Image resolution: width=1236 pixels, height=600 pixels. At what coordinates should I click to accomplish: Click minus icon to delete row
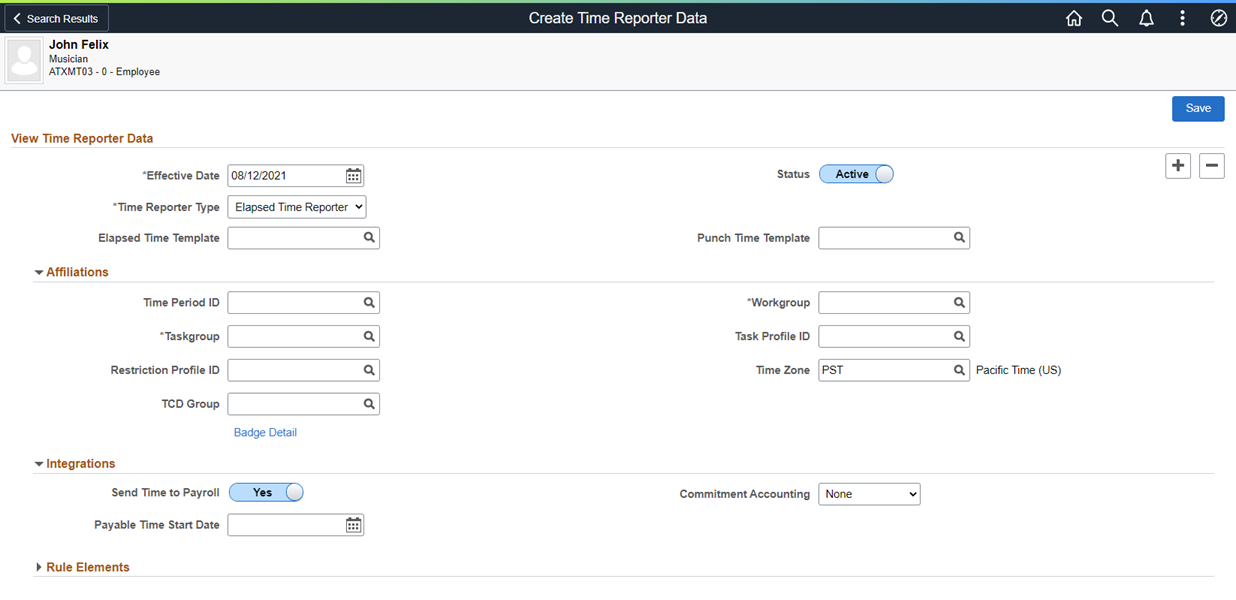pos(1211,166)
